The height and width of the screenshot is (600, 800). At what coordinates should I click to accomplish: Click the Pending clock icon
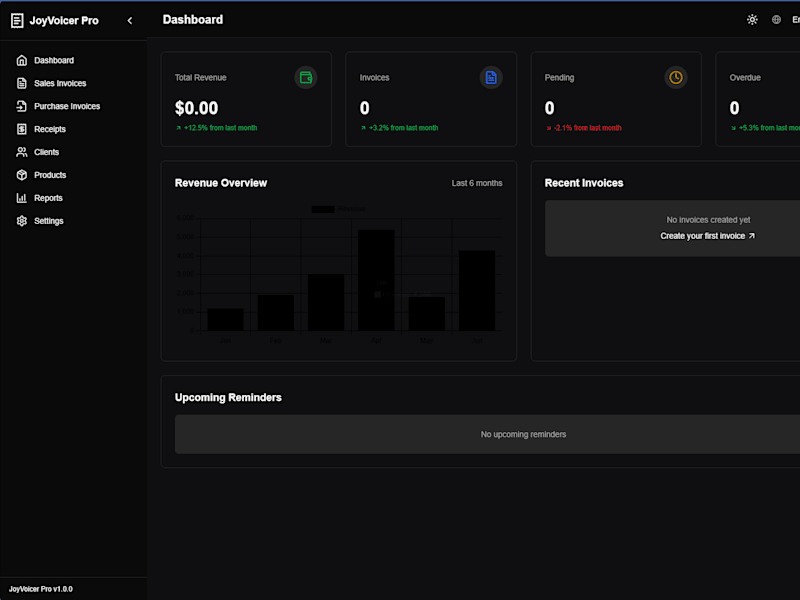click(x=676, y=78)
